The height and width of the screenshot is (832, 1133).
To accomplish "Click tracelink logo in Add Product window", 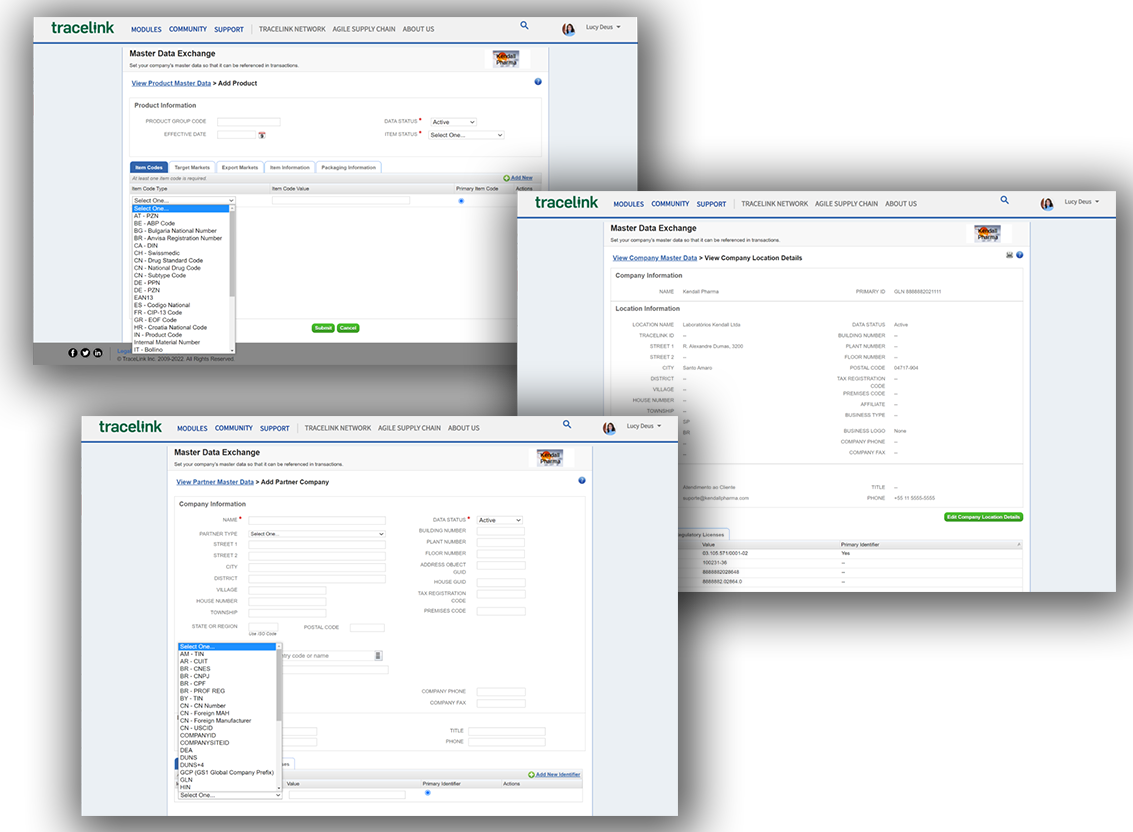I will (82, 27).
